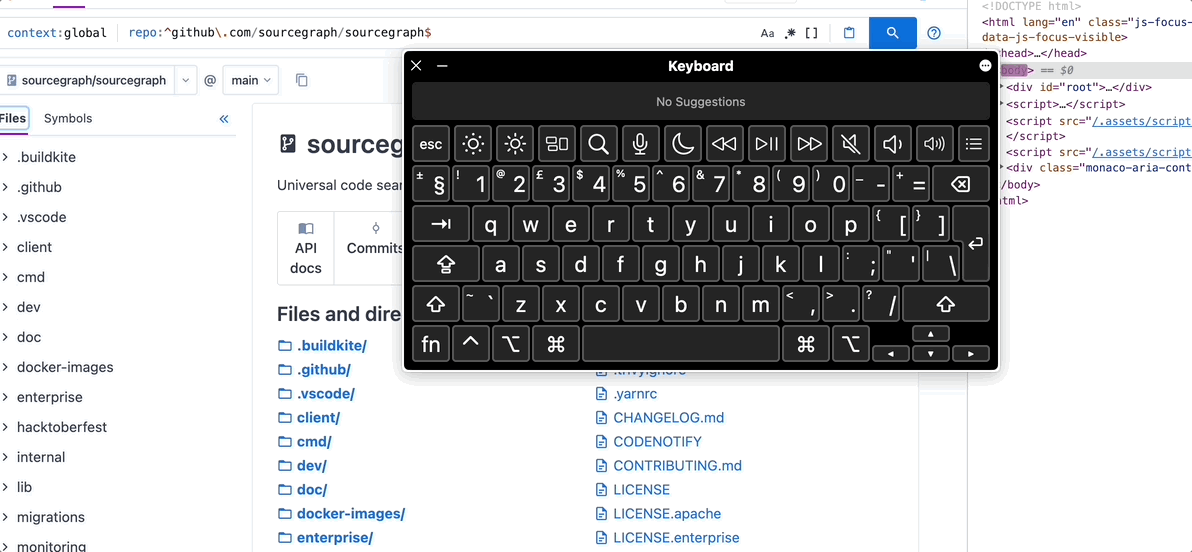Select docker-images in the file tree
Screen dimensions: 1192x552
click(65, 367)
